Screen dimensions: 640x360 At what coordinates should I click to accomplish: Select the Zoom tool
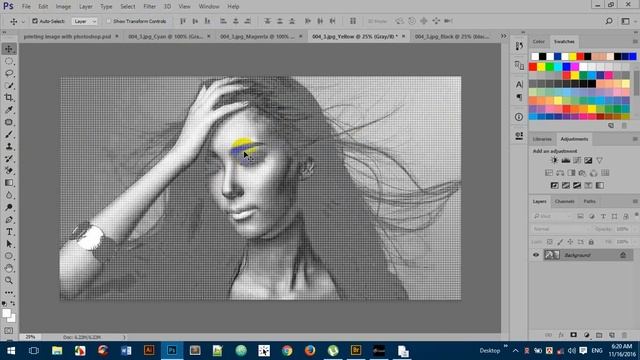coord(9,280)
